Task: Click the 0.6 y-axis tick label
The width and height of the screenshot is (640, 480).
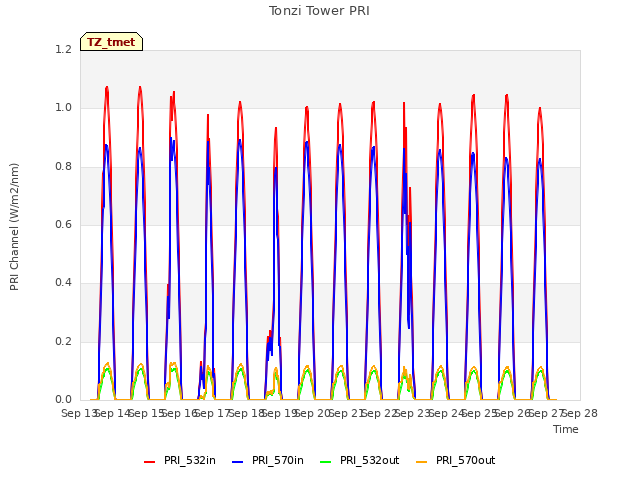Action: click(x=63, y=224)
